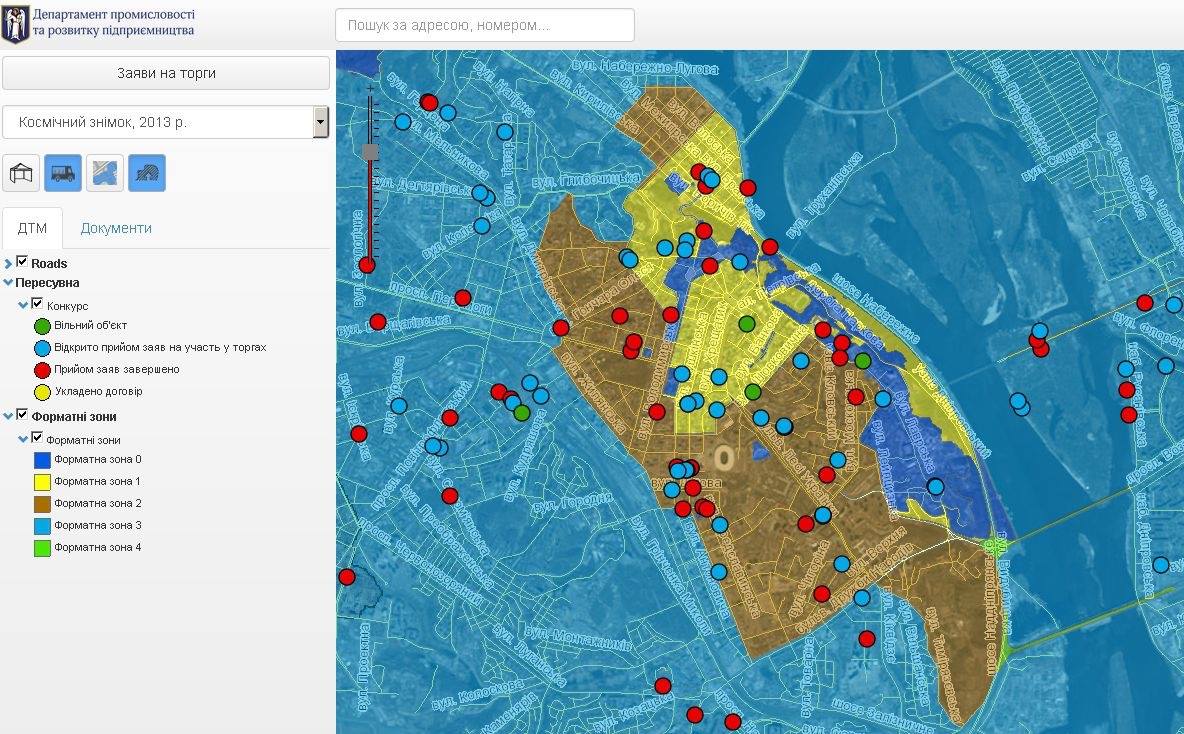Select the ДТМ tab
Viewport: 1184px width, 734px height.
32,228
